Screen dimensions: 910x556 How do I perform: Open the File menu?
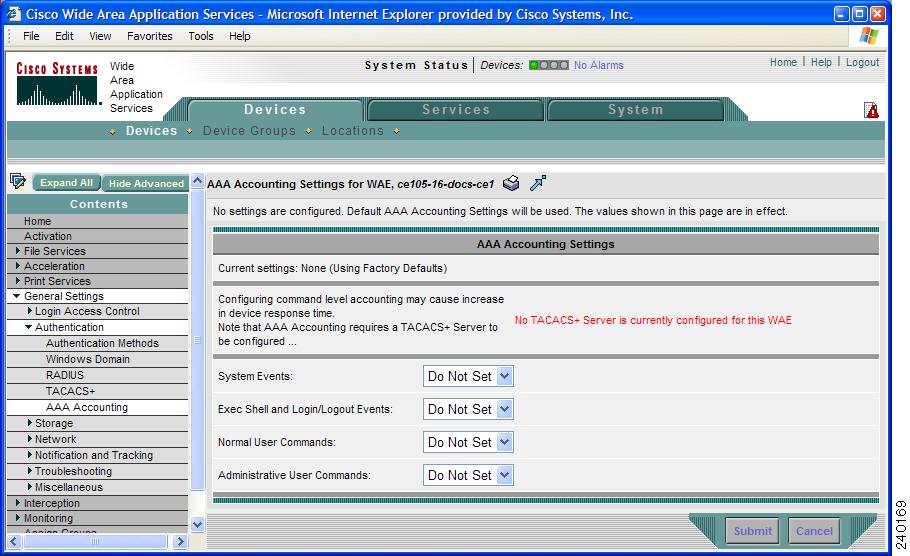31,36
